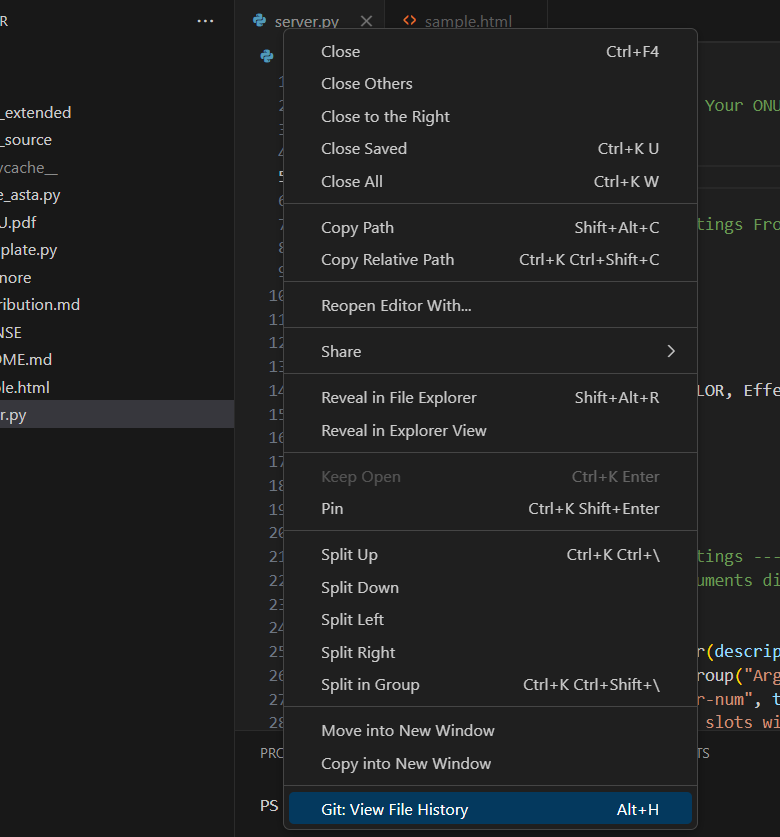This screenshot has width=780, height=837.
Task: Open the _extended folder in Explorer
Action: coord(117,113)
